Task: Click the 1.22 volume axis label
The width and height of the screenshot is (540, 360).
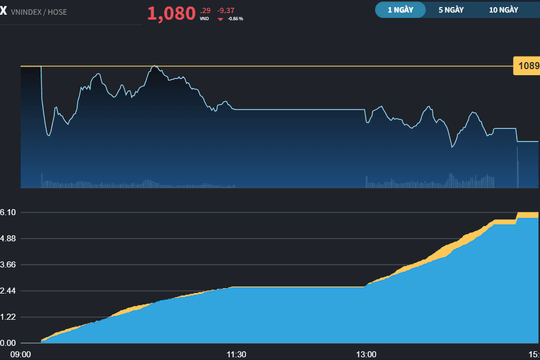Action: pyautogui.click(x=8, y=317)
